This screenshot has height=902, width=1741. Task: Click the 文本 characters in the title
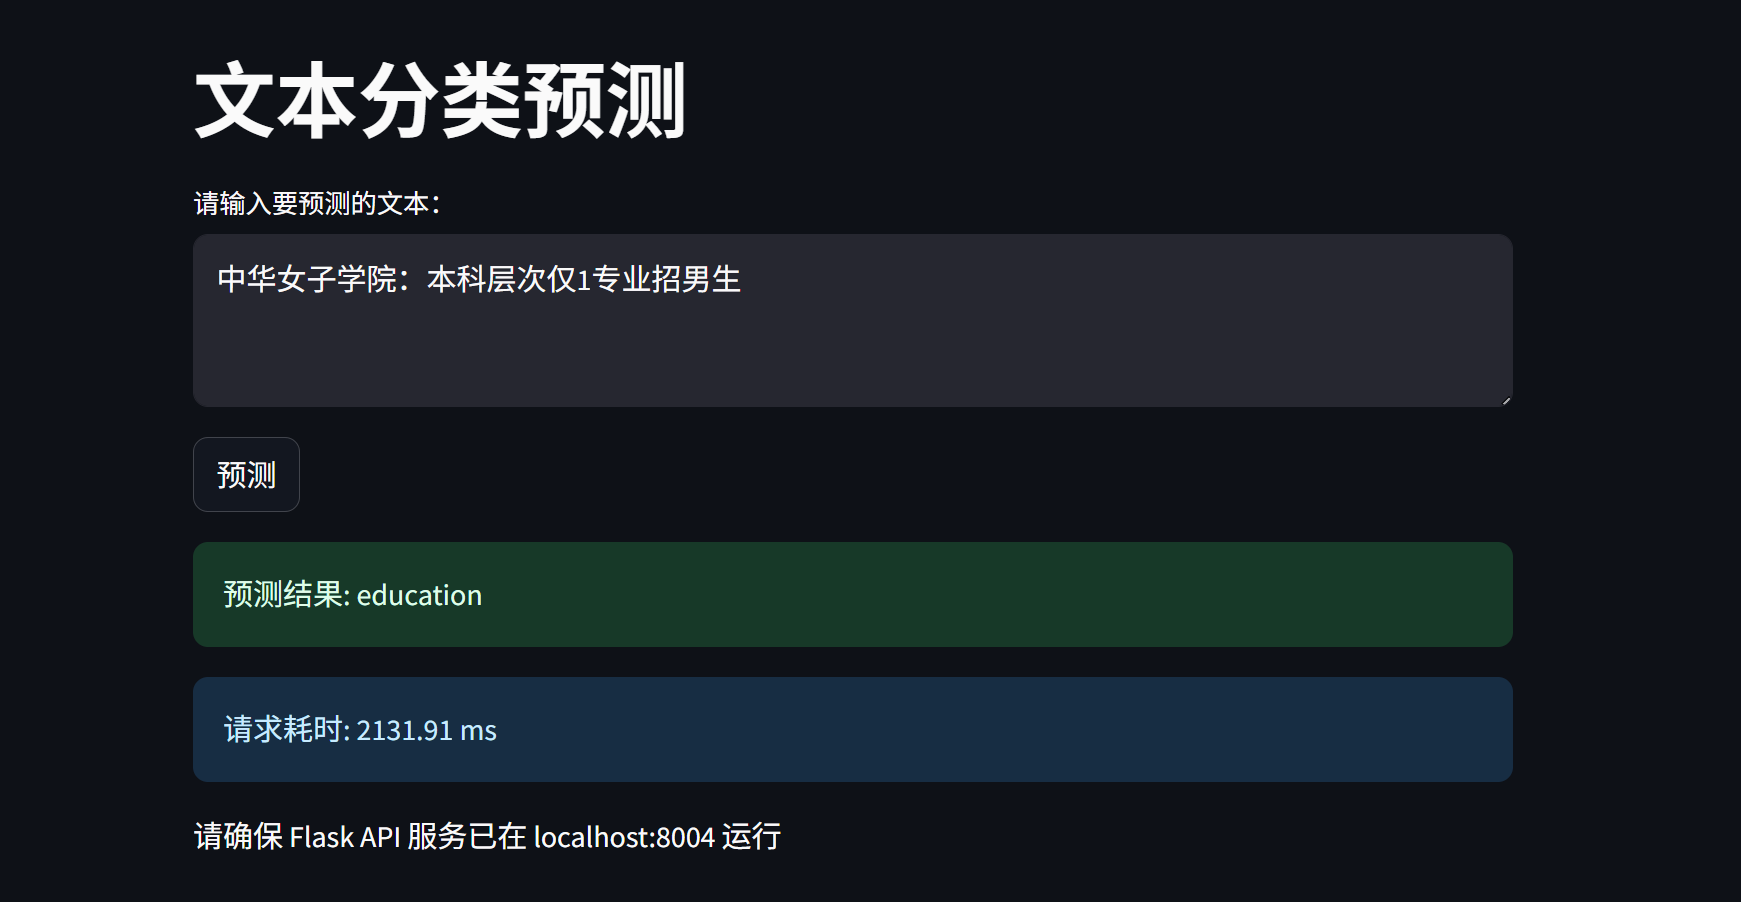276,101
